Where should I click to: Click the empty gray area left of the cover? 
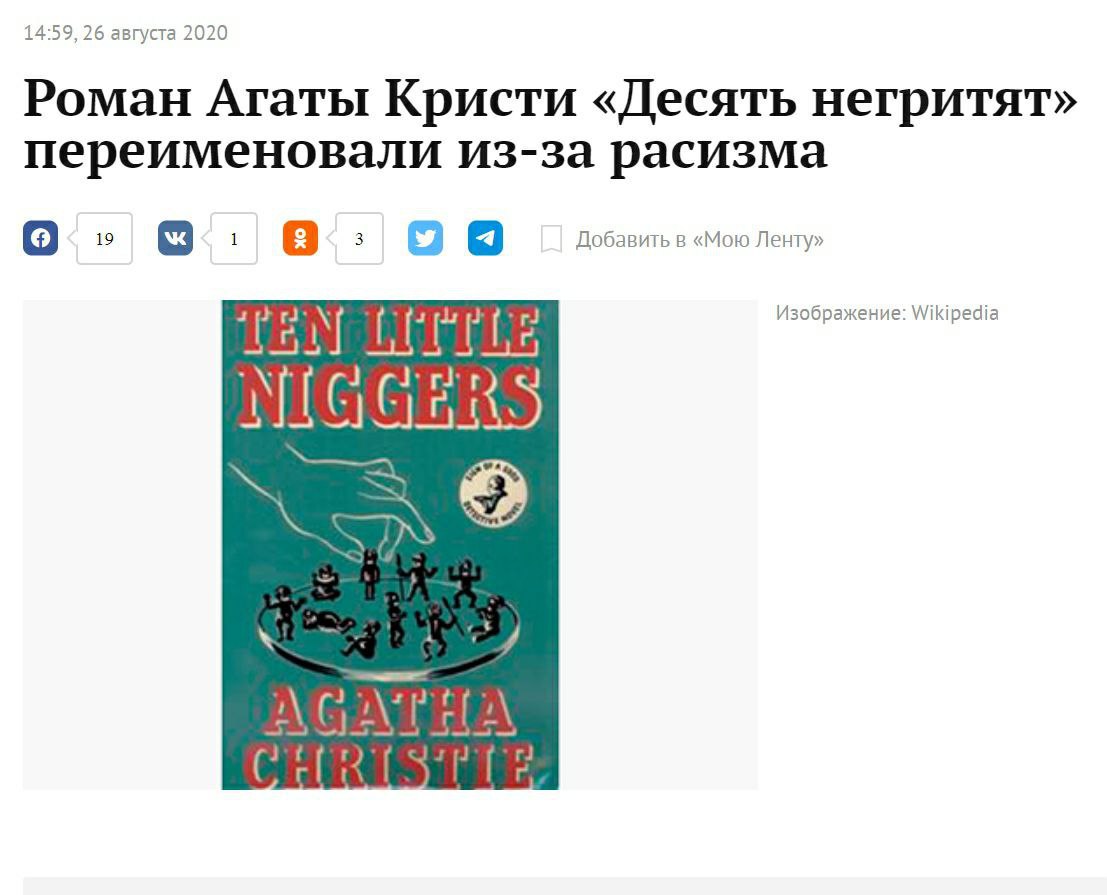tap(122, 544)
